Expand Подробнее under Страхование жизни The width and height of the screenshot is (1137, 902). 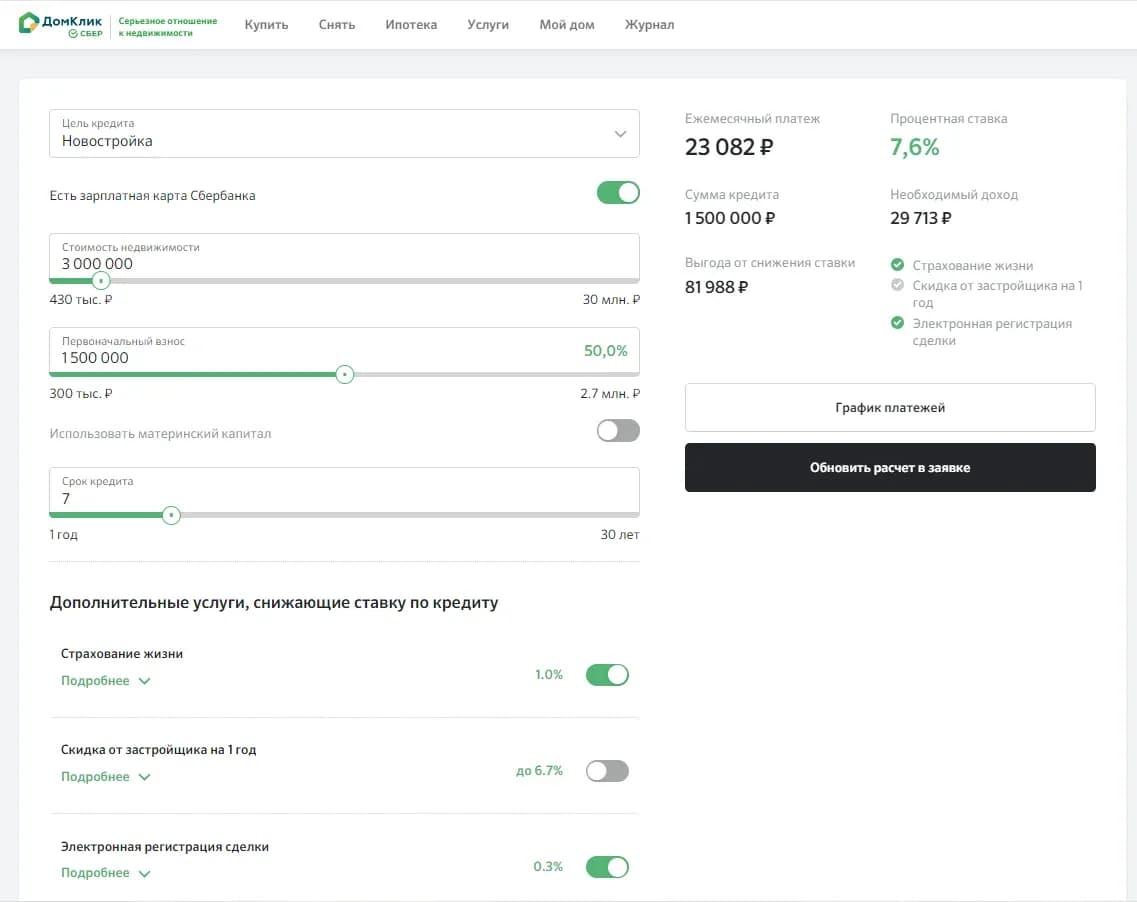105,681
